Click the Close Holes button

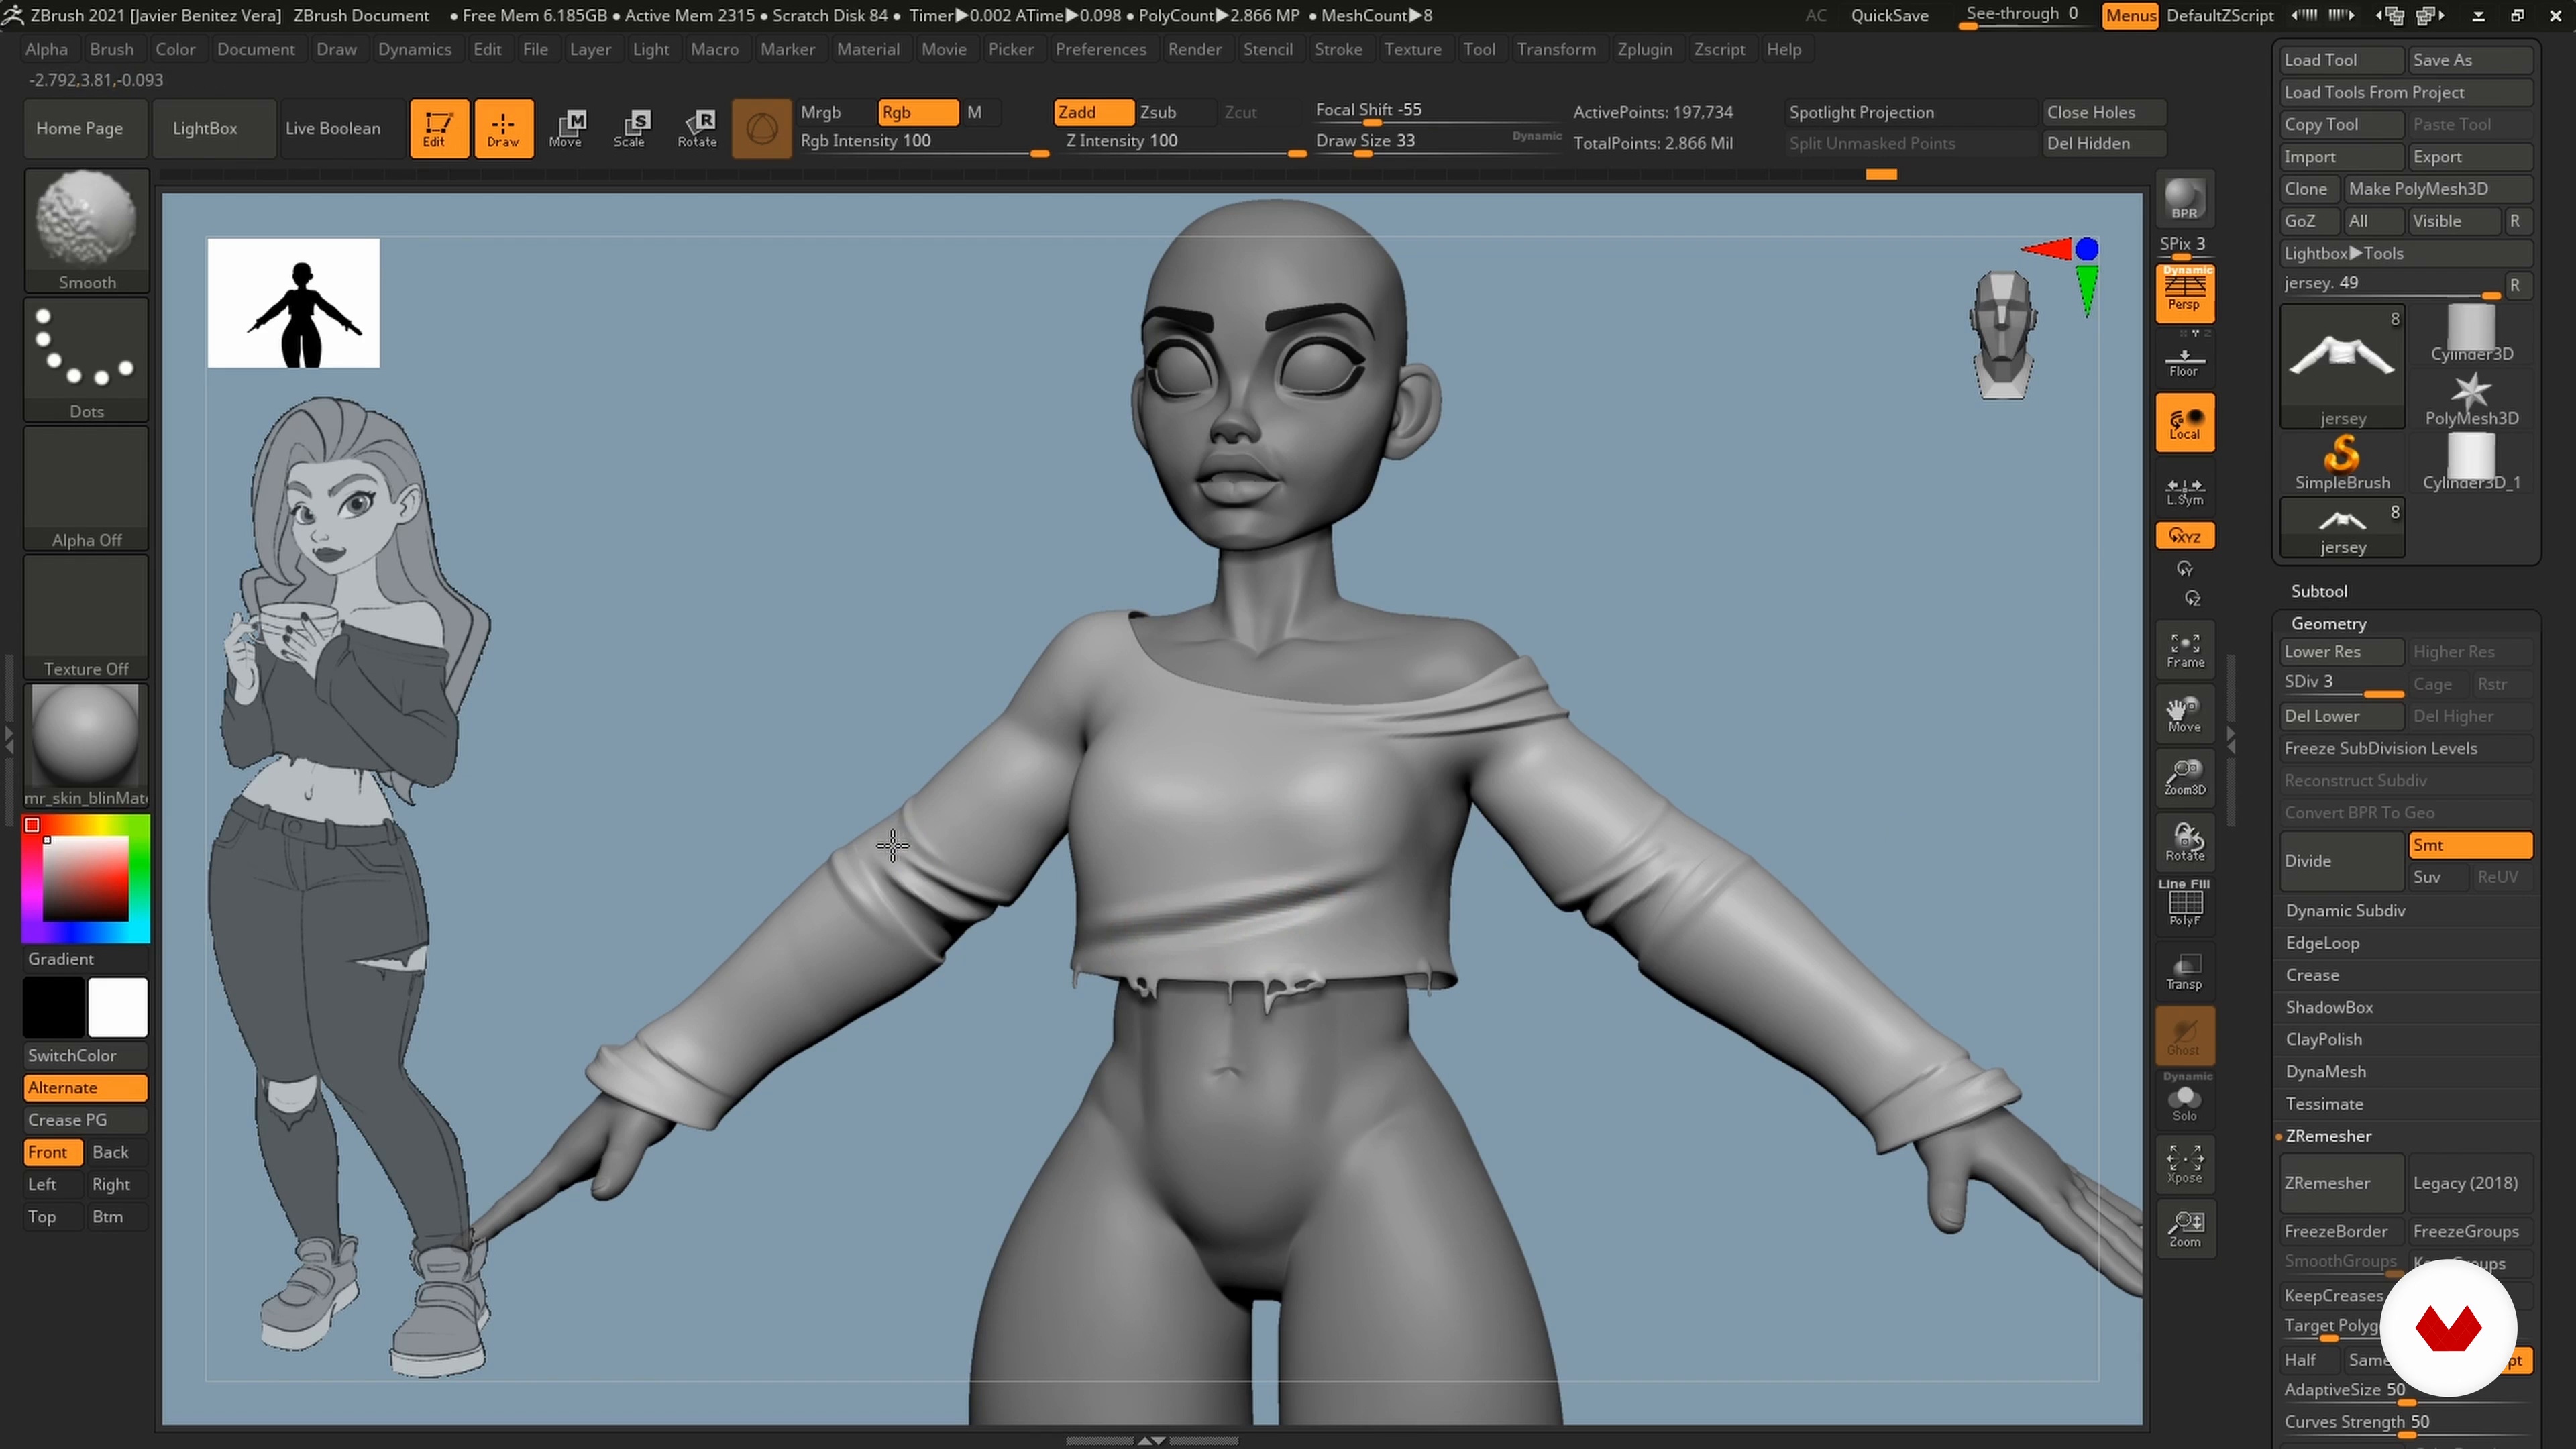2104,112
